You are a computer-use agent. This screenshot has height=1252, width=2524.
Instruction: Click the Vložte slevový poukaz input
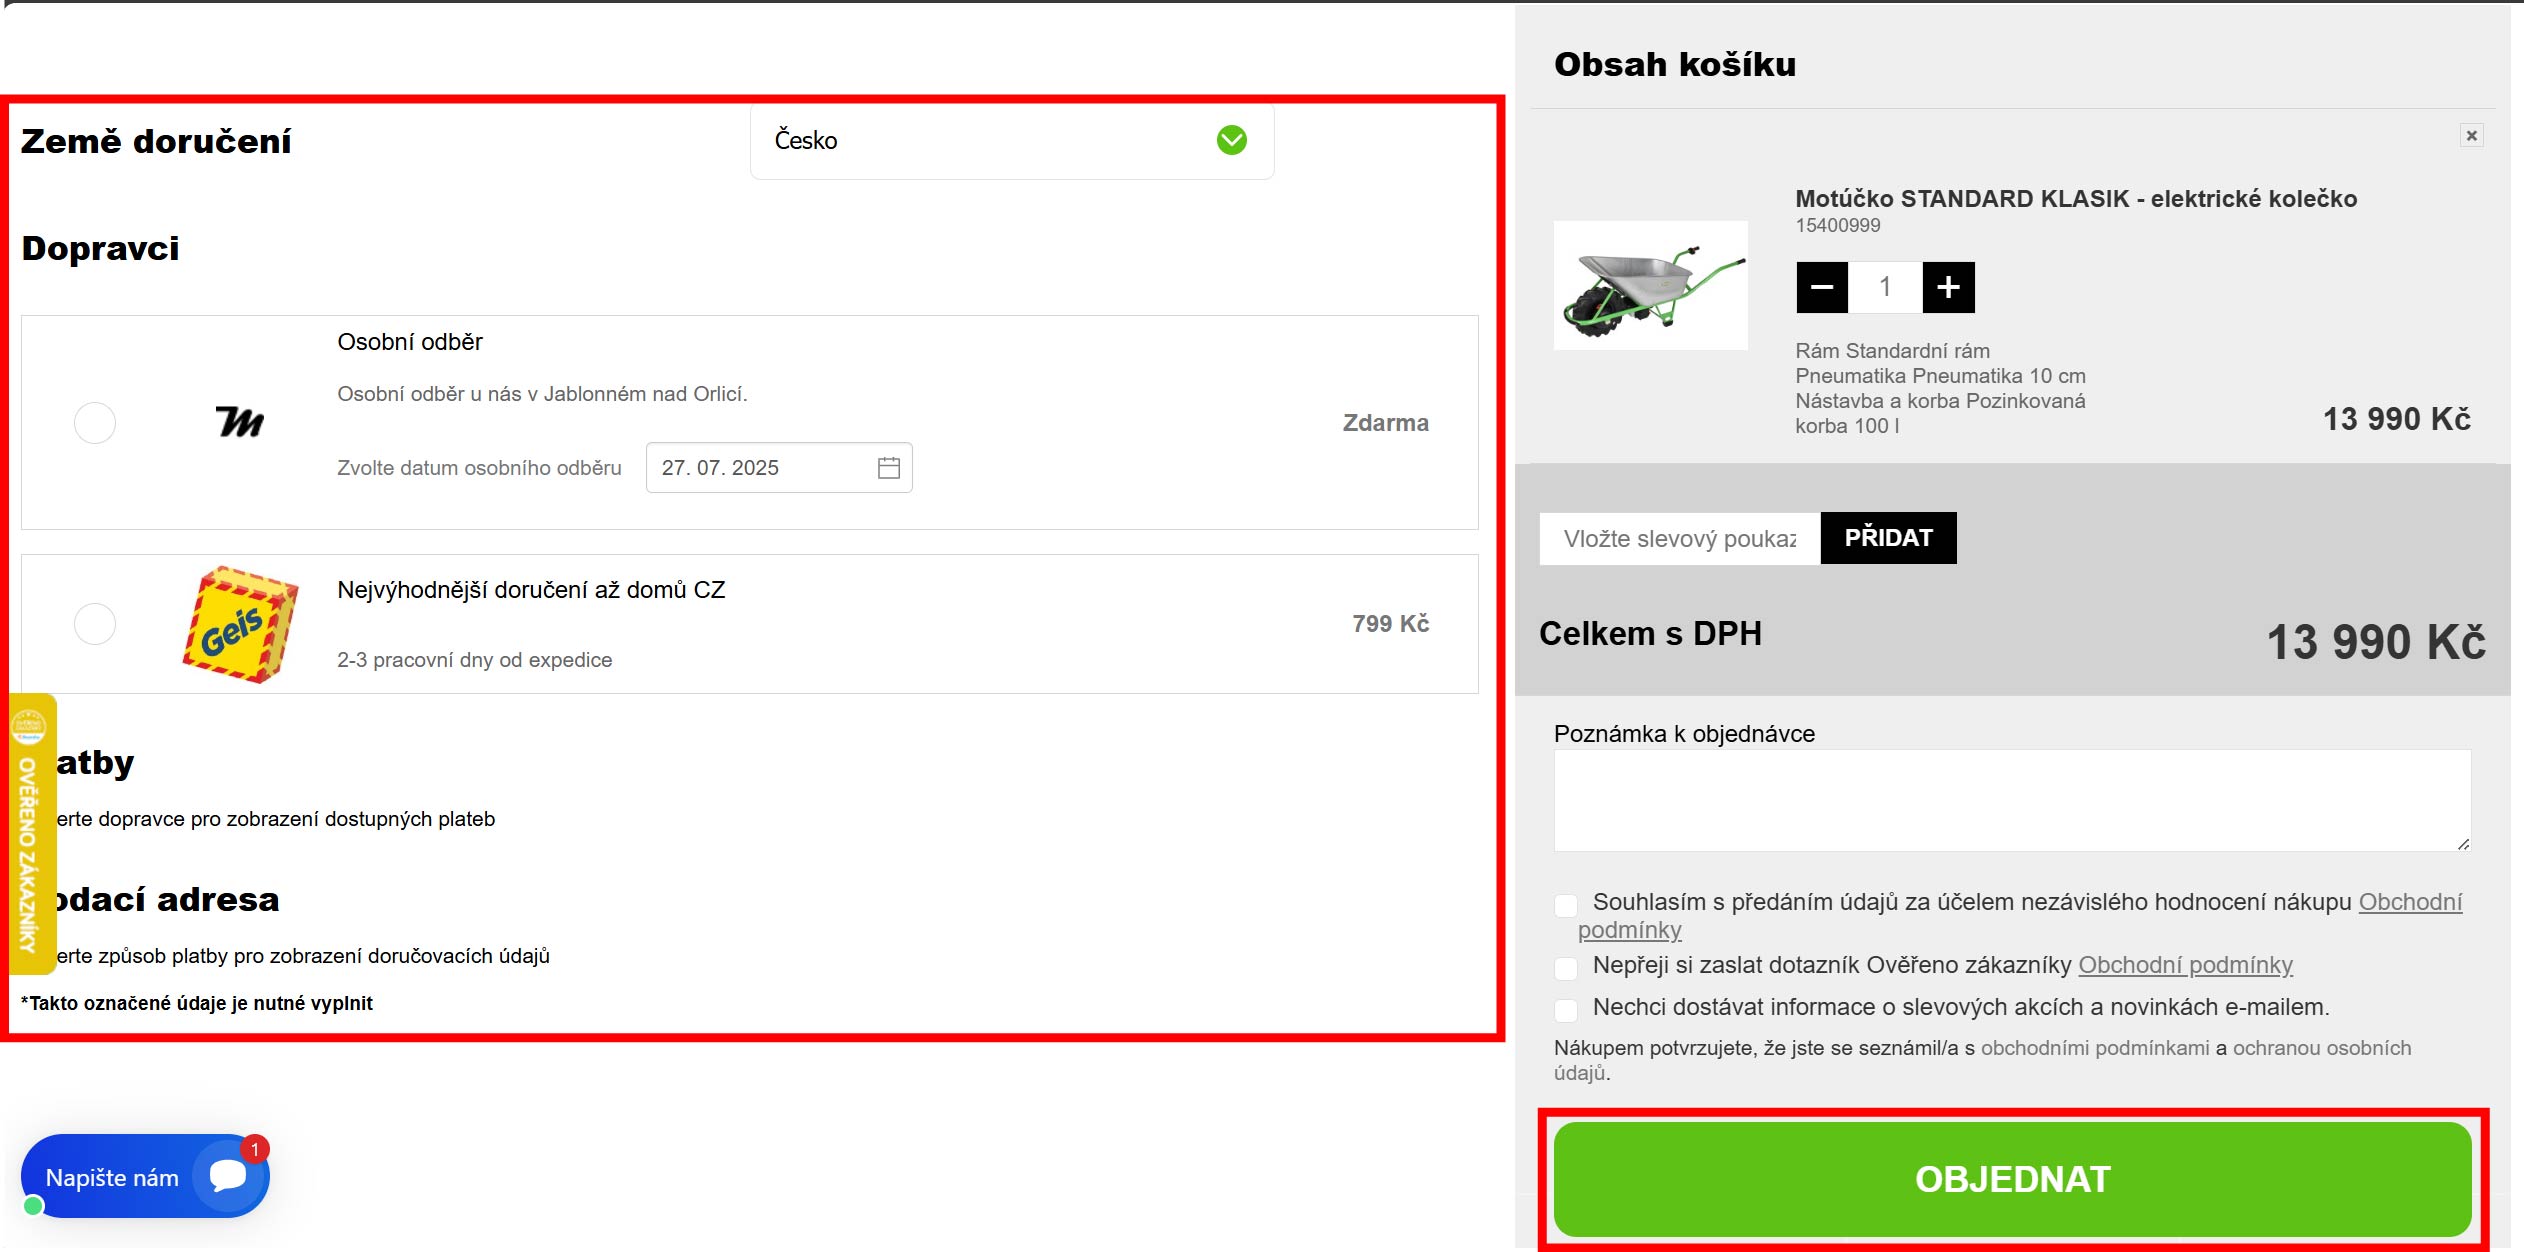[x=1679, y=539]
